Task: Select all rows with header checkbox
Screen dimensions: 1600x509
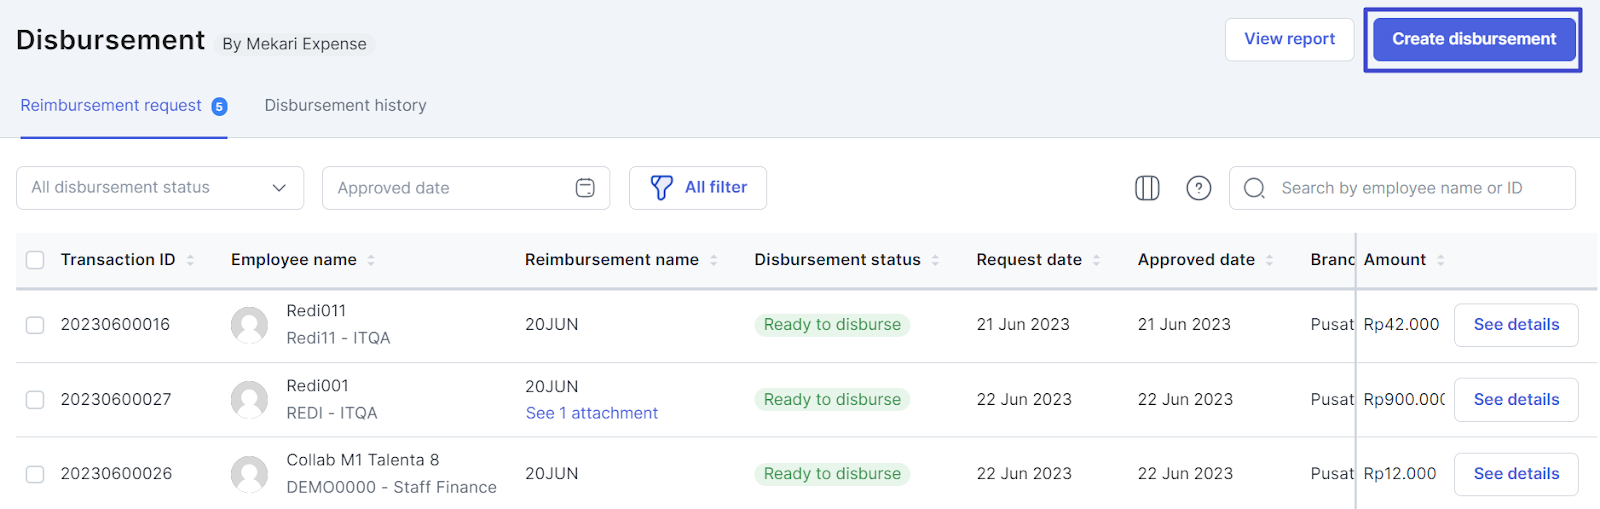Action: [x=35, y=260]
